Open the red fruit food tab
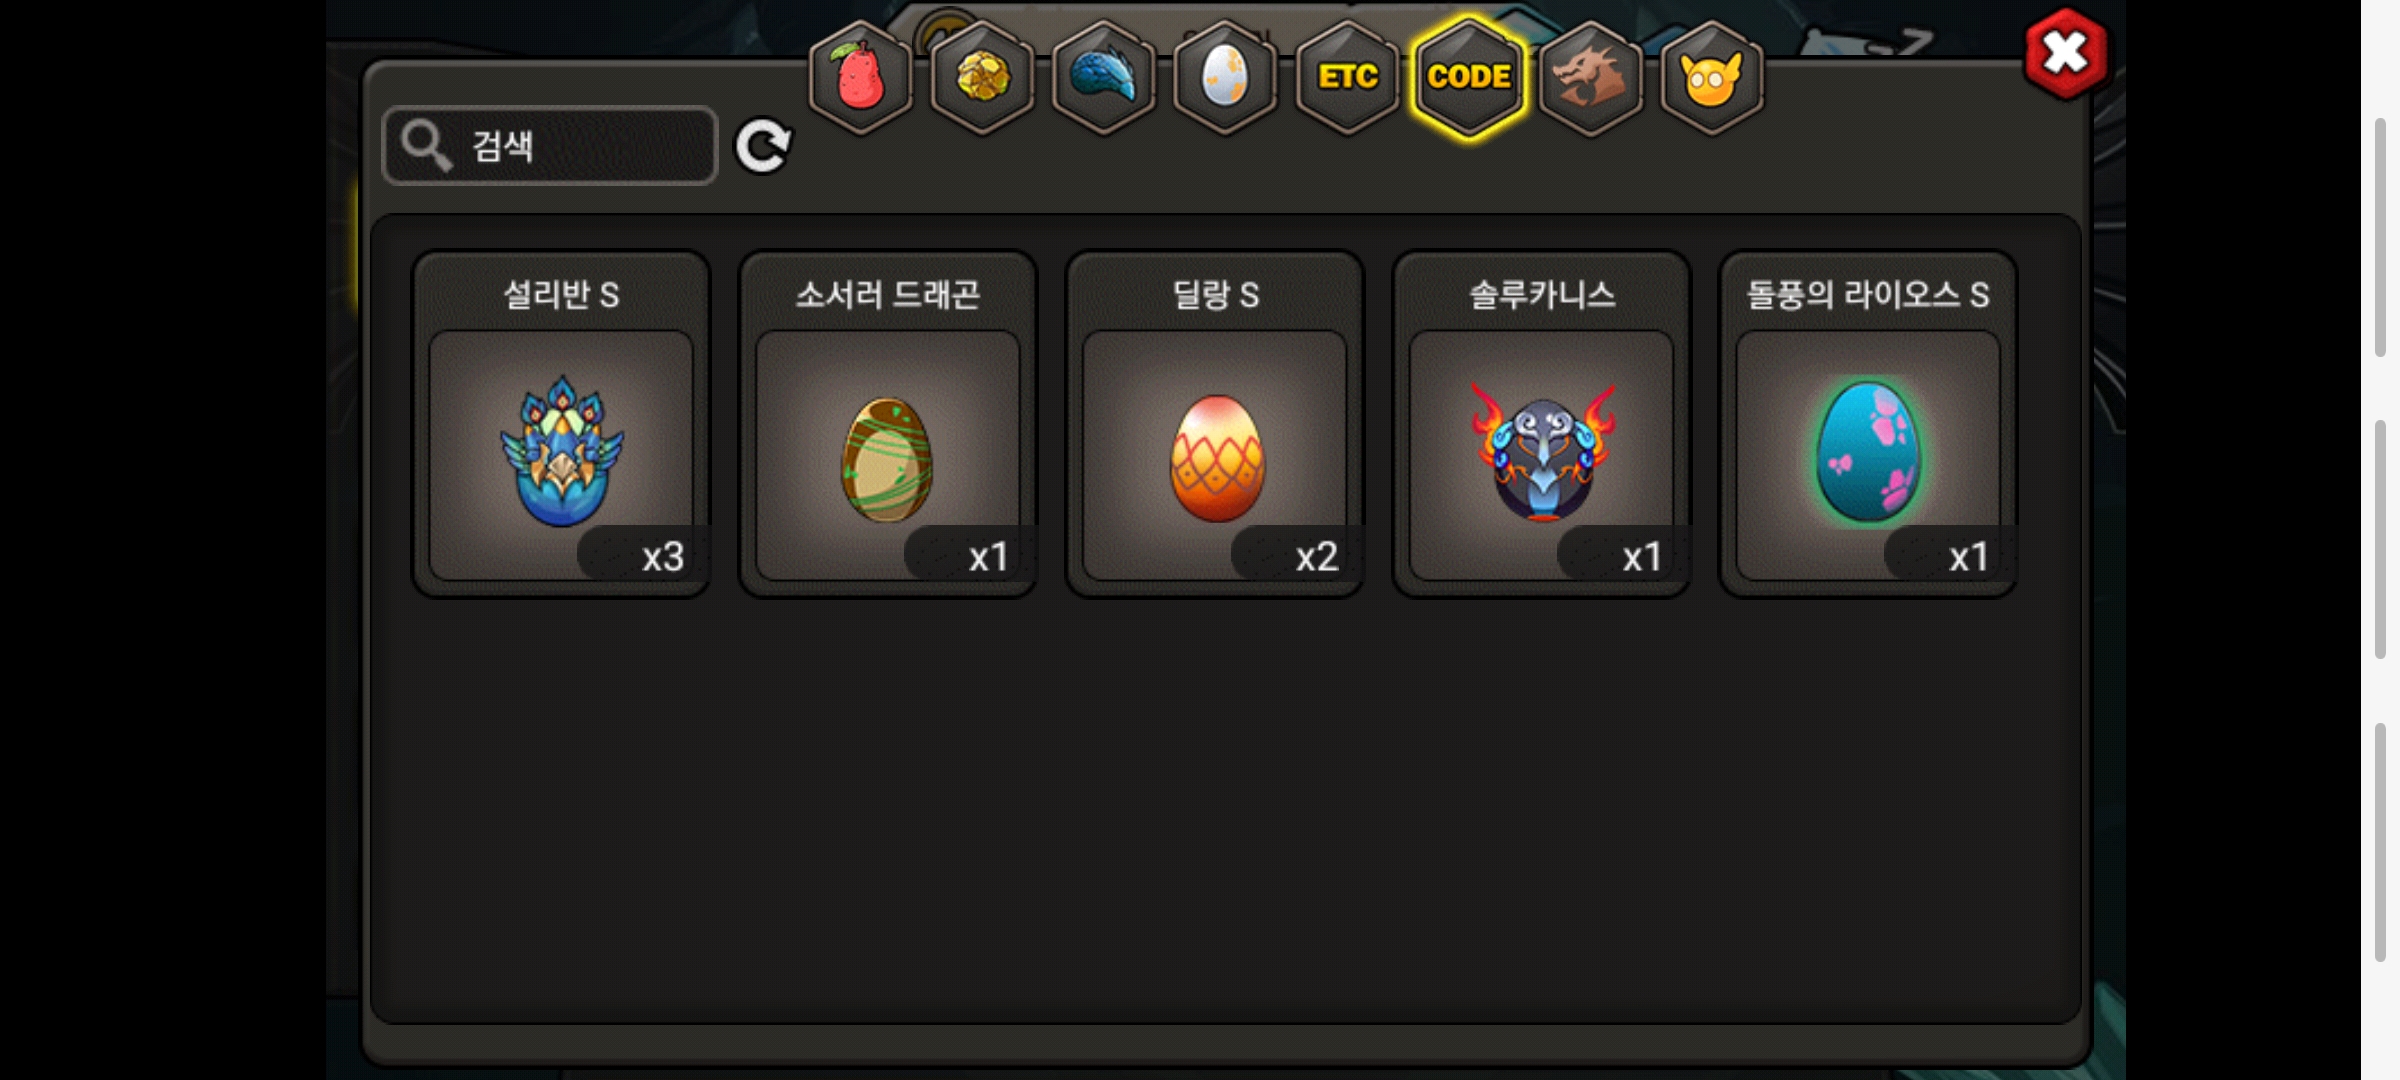Screen dimensions: 2400x1080 coord(860,78)
